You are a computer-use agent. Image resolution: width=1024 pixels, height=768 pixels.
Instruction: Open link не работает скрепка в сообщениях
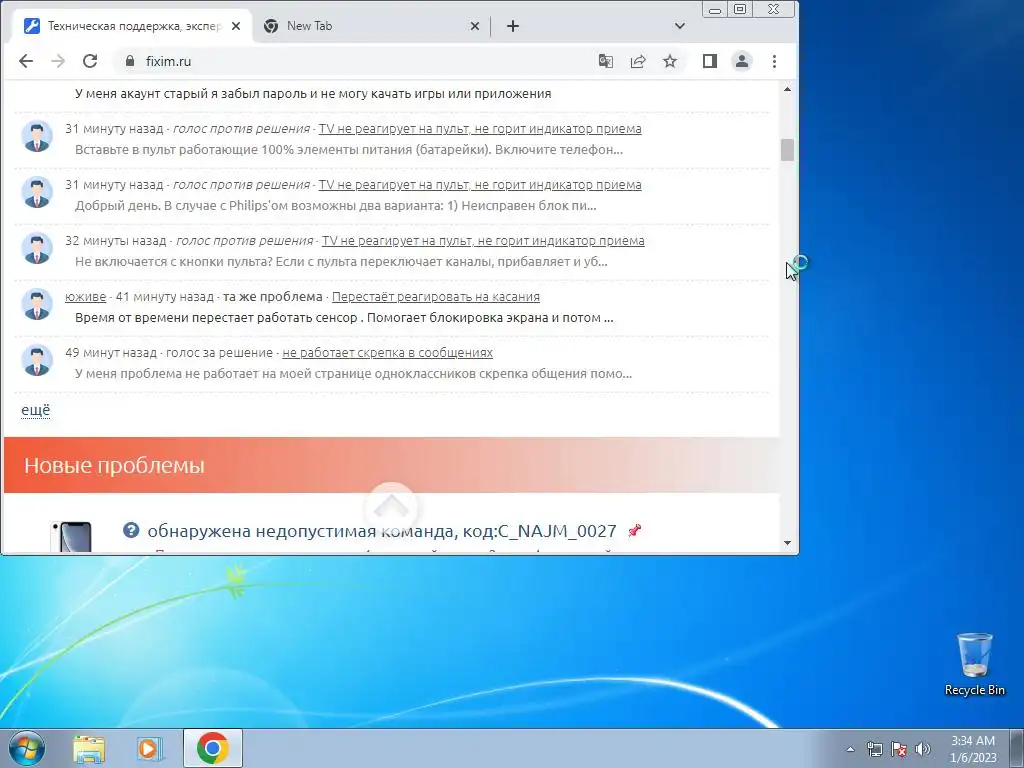click(x=387, y=353)
